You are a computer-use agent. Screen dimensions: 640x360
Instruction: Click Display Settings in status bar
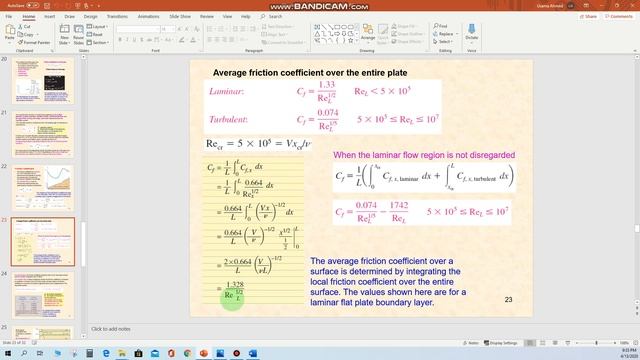[500, 343]
